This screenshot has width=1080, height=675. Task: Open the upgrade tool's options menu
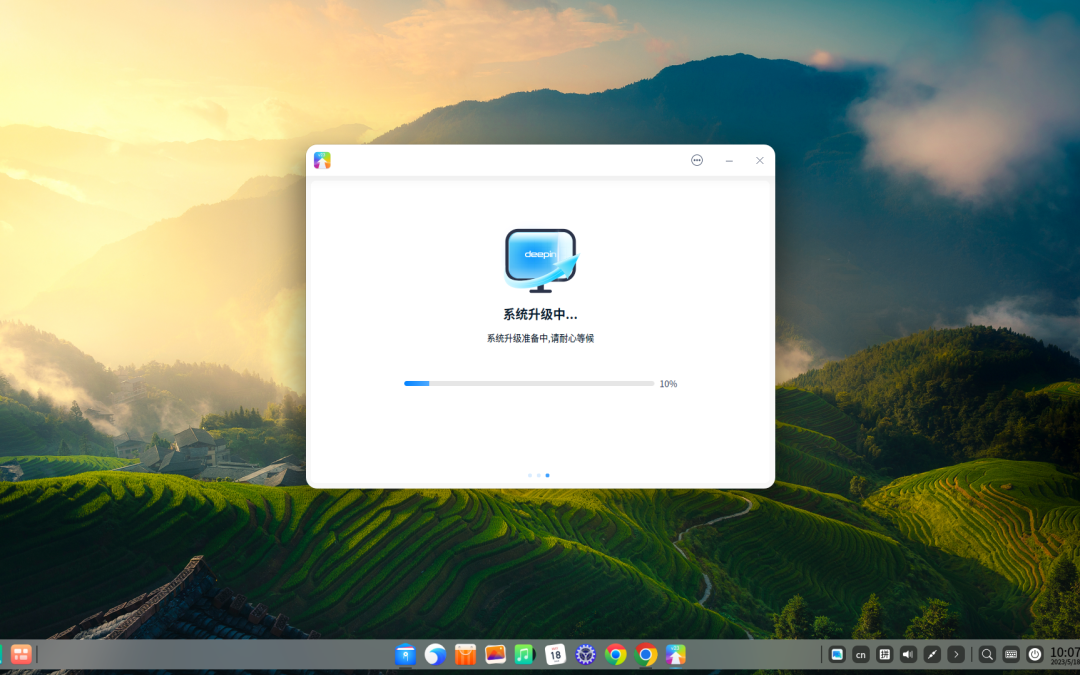click(x=696, y=160)
